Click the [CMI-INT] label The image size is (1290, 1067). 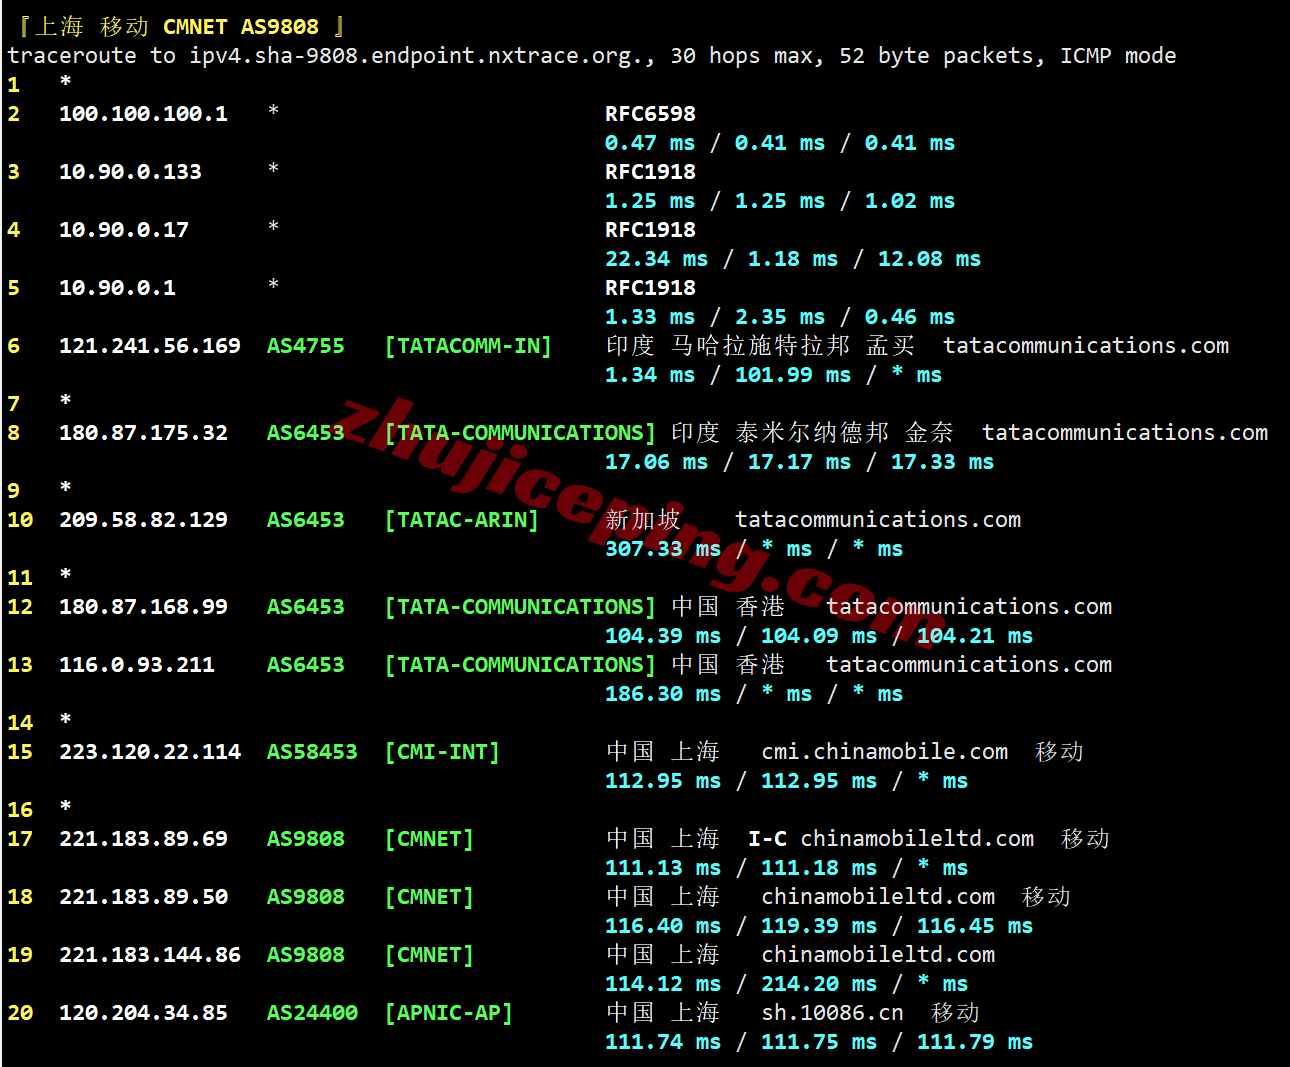pyautogui.click(x=442, y=752)
